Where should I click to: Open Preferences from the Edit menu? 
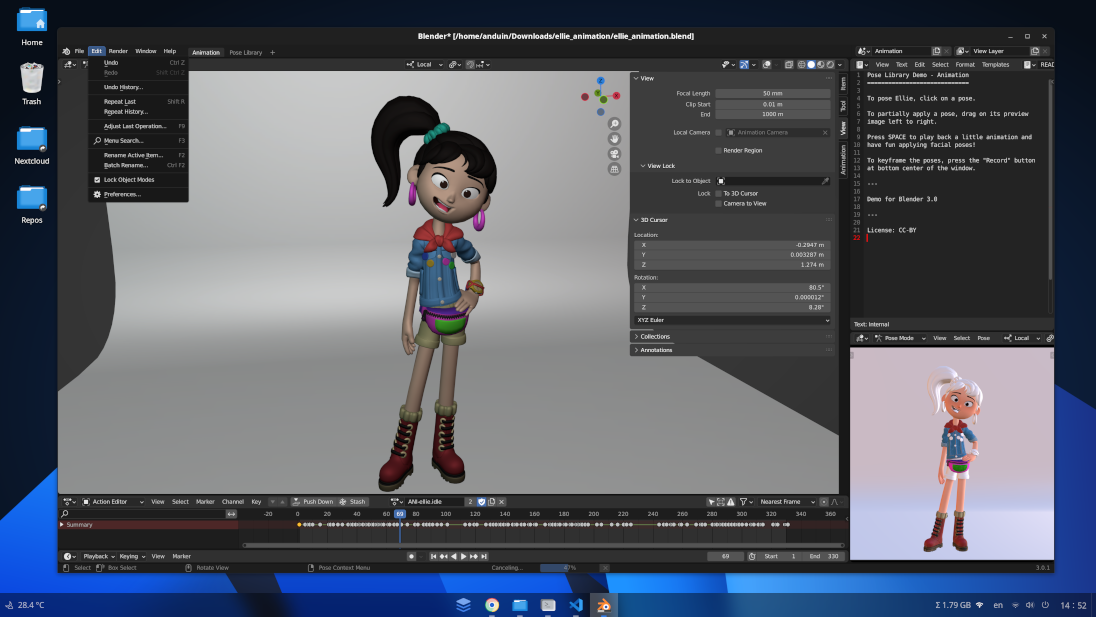[x=122, y=194]
